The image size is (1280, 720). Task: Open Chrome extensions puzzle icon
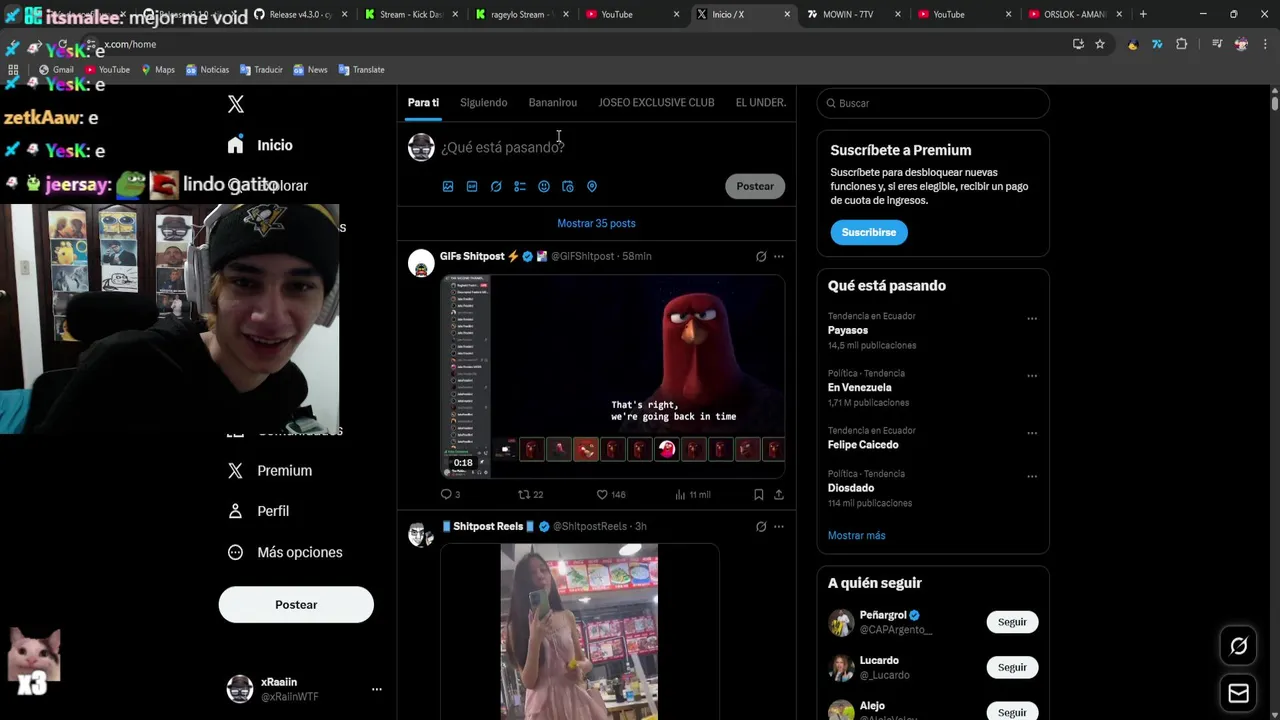(x=1181, y=44)
